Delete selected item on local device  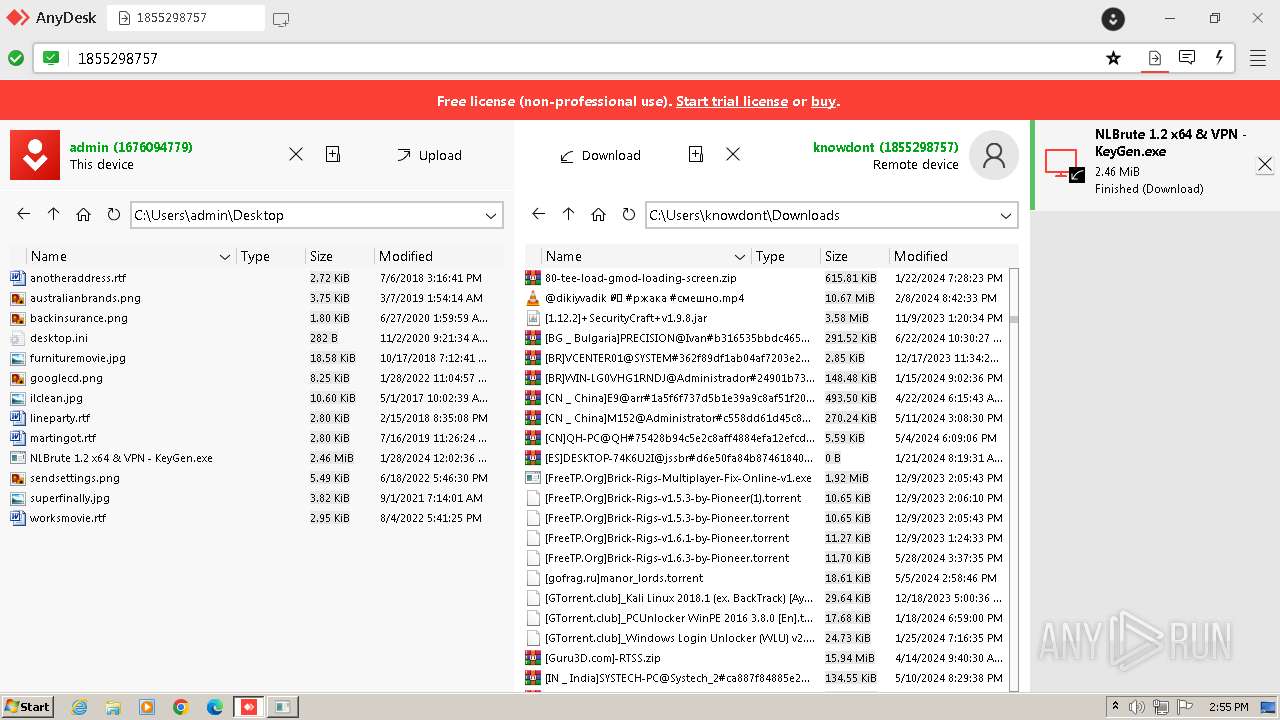[x=296, y=154]
